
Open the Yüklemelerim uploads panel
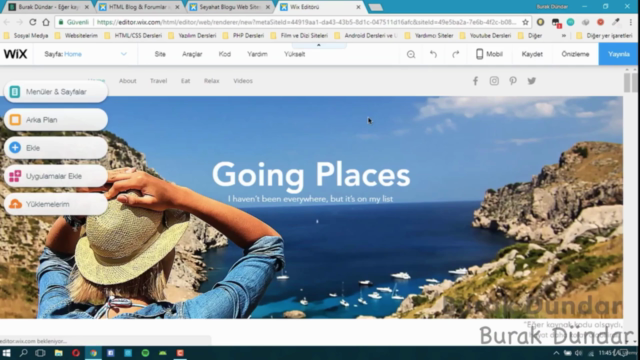pyautogui.click(x=56, y=204)
